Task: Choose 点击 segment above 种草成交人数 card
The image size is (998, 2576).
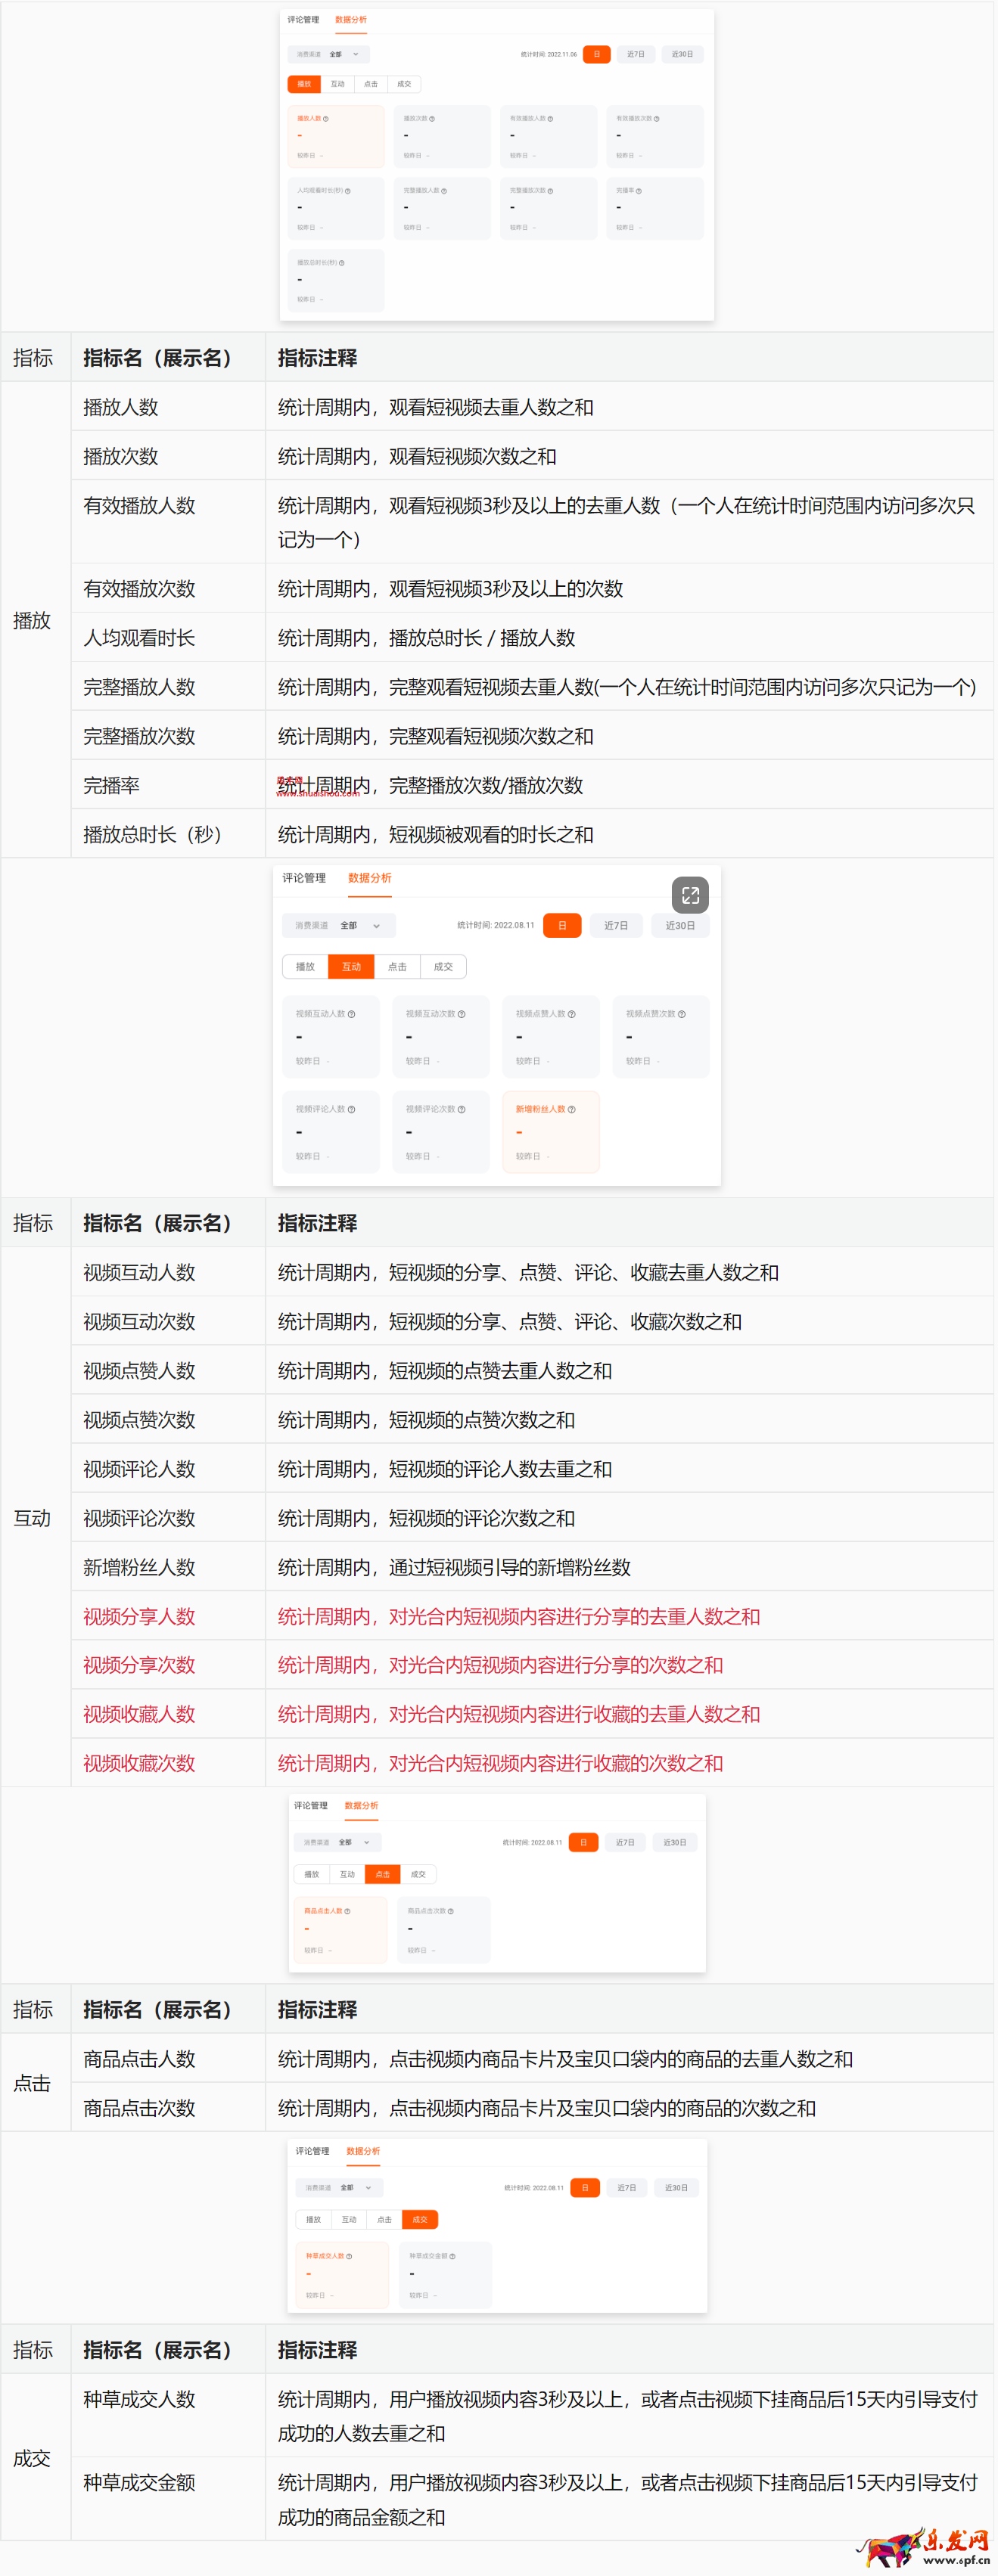Action: click(x=384, y=2219)
